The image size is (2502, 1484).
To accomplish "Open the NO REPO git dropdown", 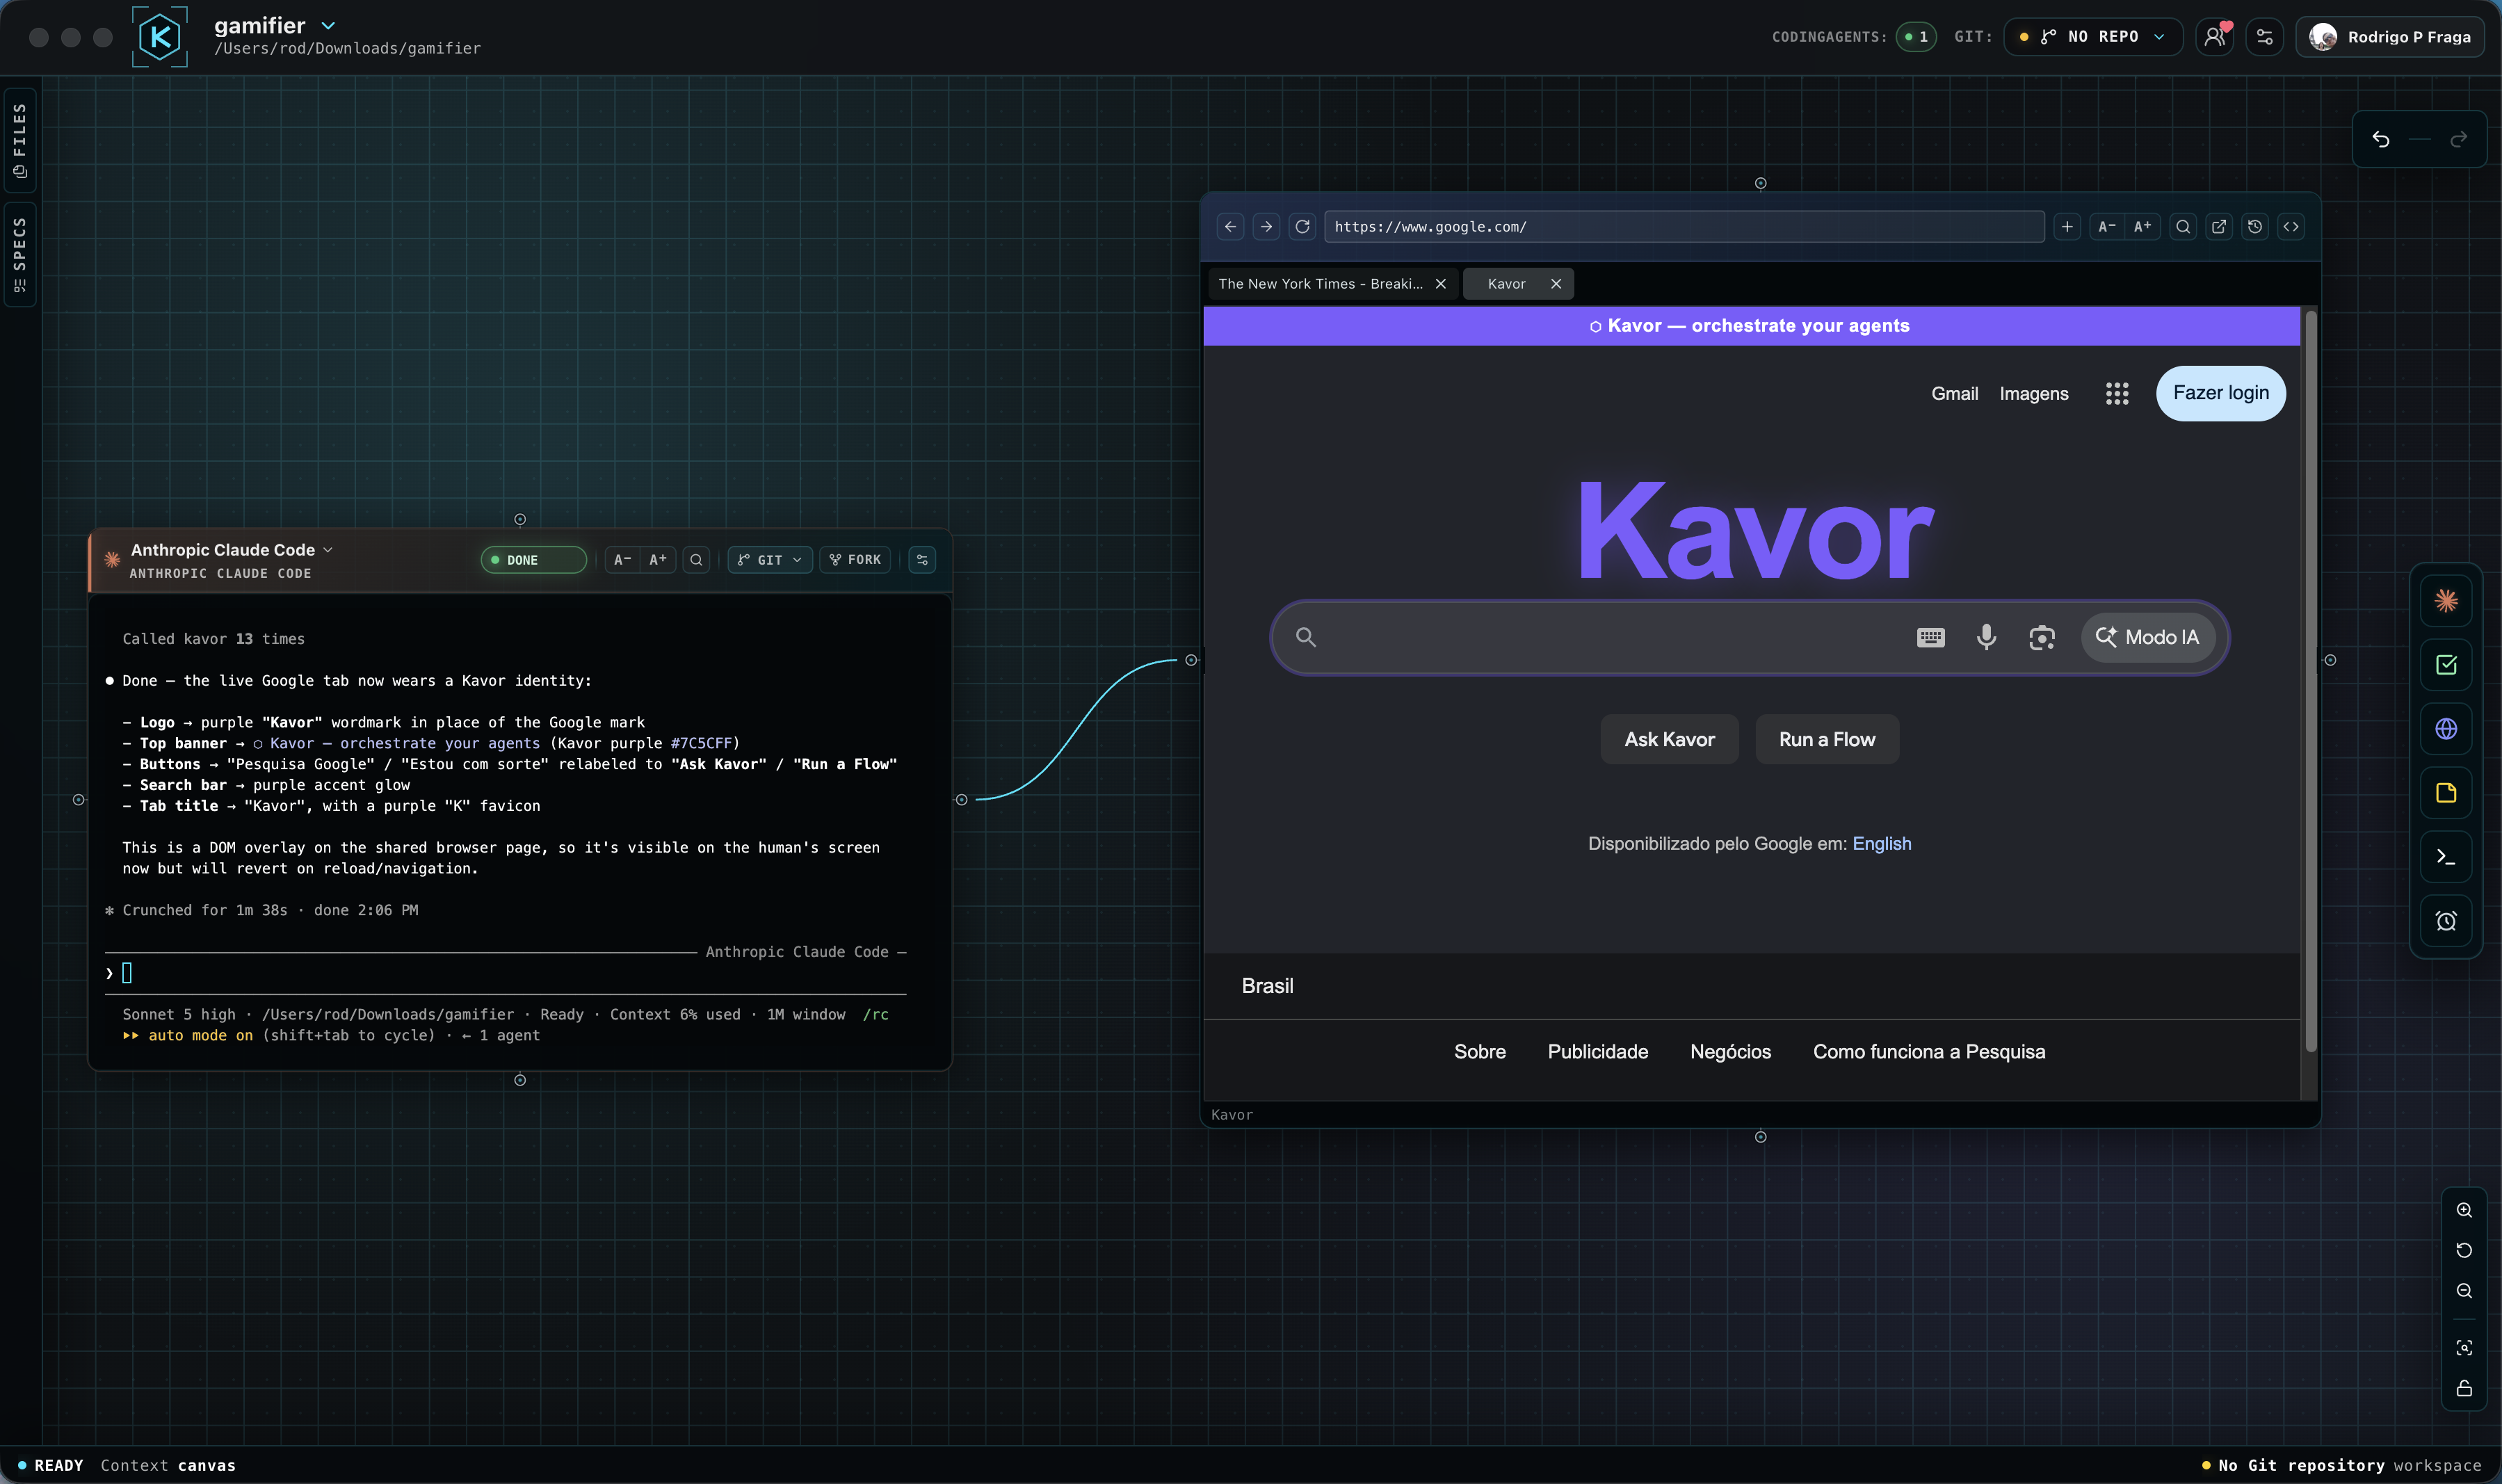I will click(2092, 37).
